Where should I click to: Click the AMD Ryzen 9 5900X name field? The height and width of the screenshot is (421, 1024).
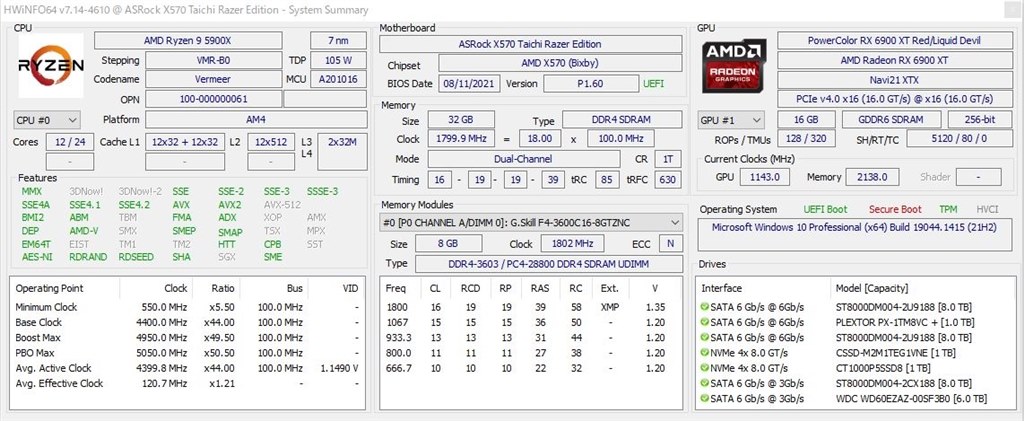pyautogui.click(x=188, y=40)
